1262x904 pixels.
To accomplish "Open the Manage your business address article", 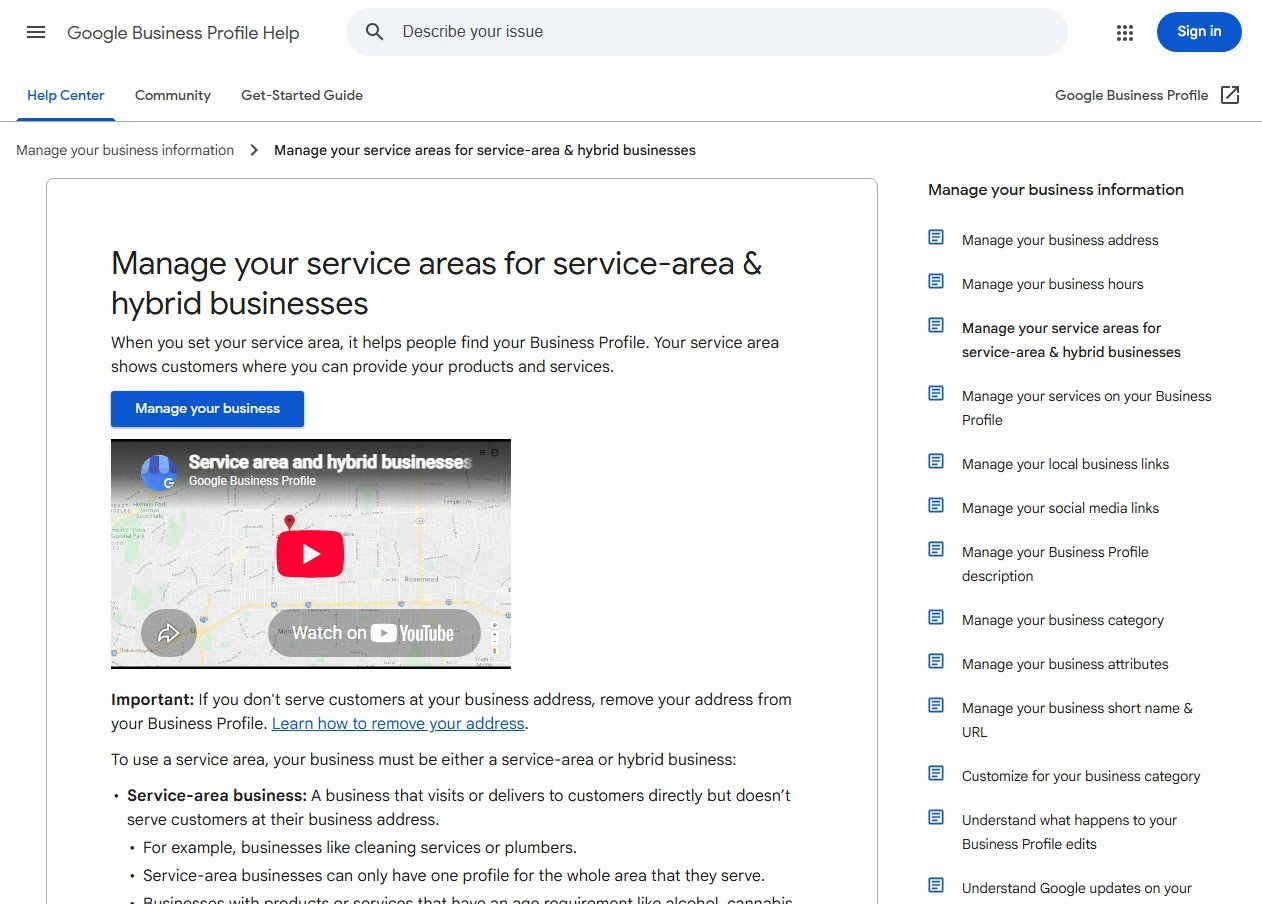I will coord(1060,240).
